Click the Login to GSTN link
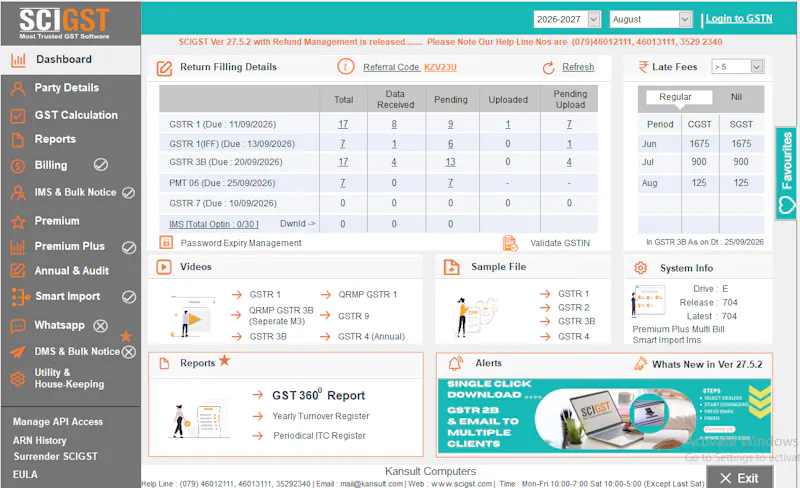Viewport: 800px width, 488px height. (739, 18)
